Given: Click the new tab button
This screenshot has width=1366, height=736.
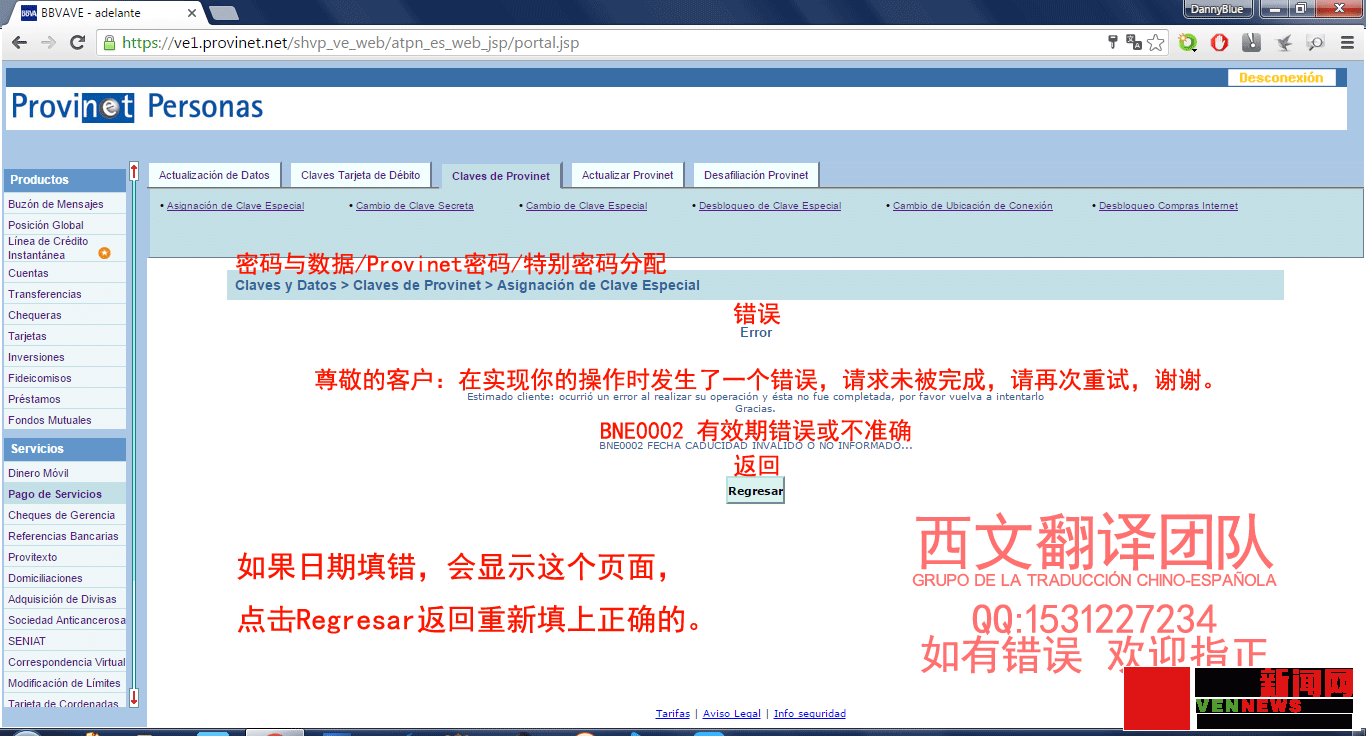Looking at the screenshot, I should 223,13.
